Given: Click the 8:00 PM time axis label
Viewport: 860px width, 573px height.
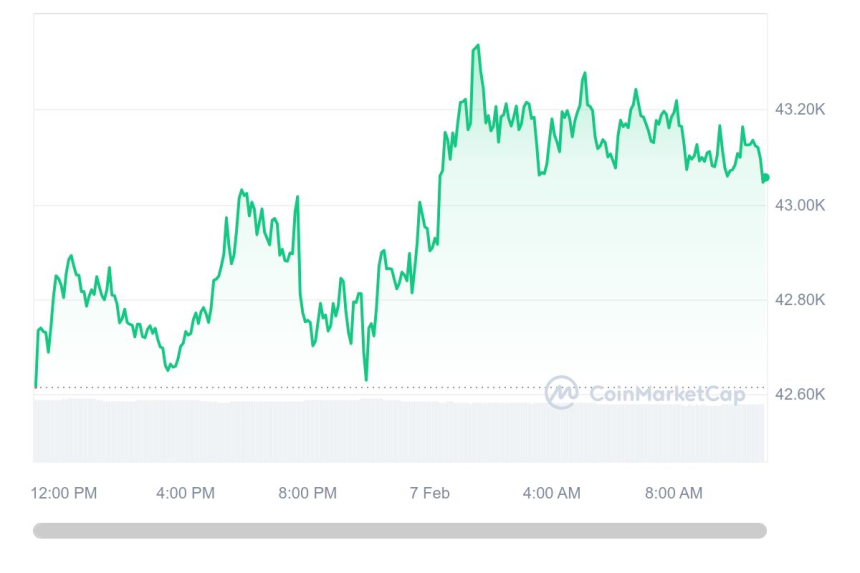Looking at the screenshot, I should point(308,493).
